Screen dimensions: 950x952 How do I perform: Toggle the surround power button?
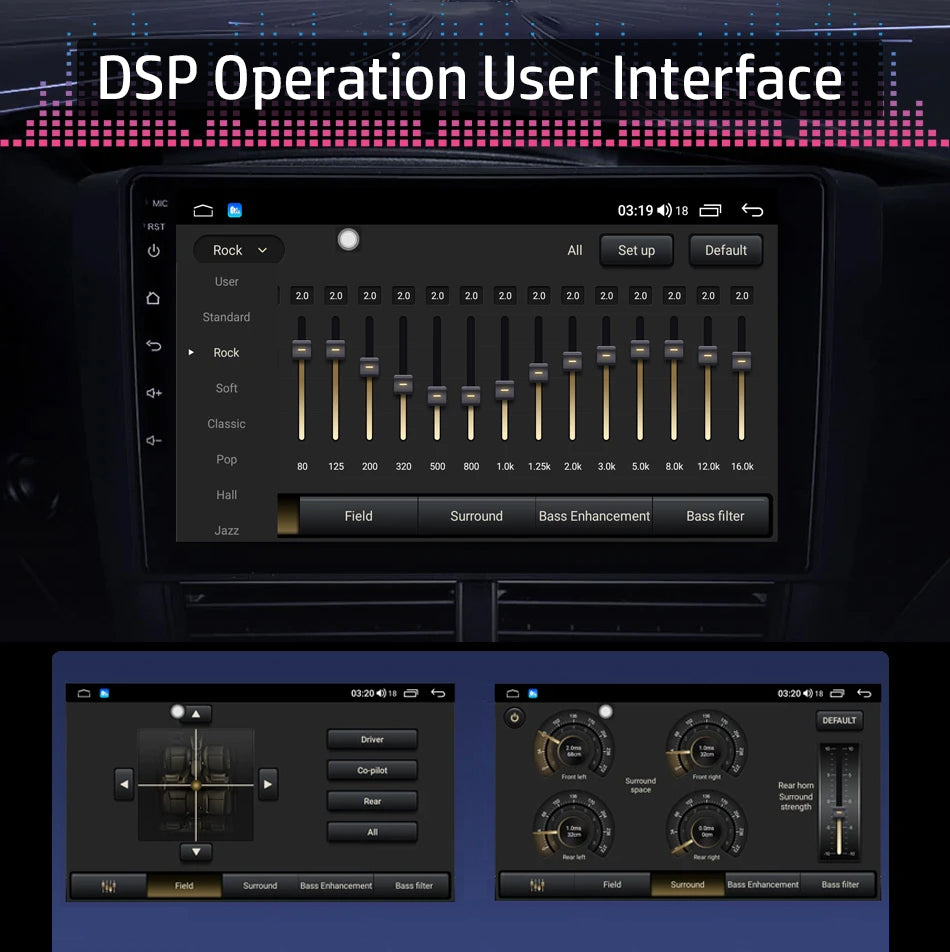click(x=515, y=718)
